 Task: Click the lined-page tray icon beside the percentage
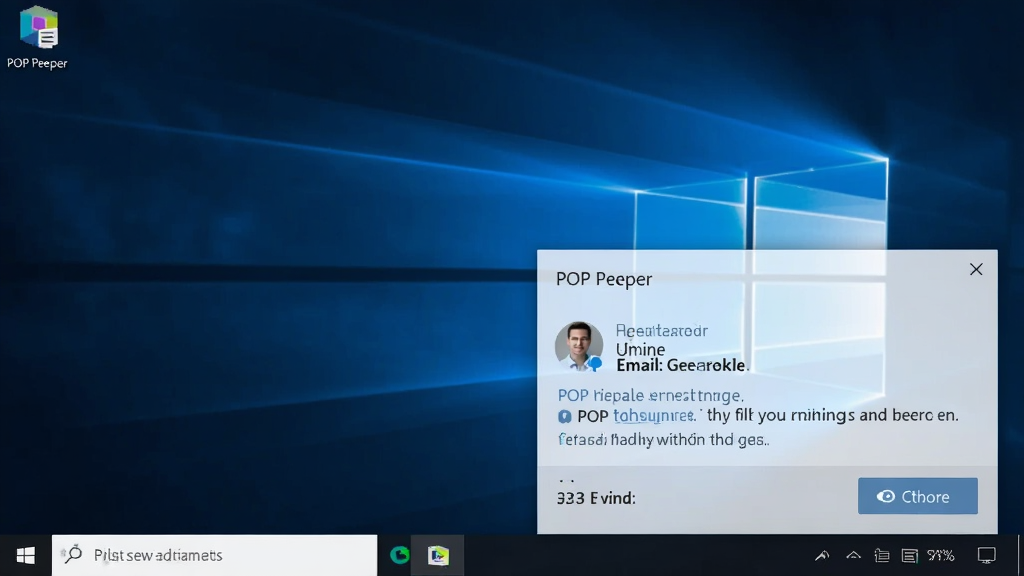[909, 555]
